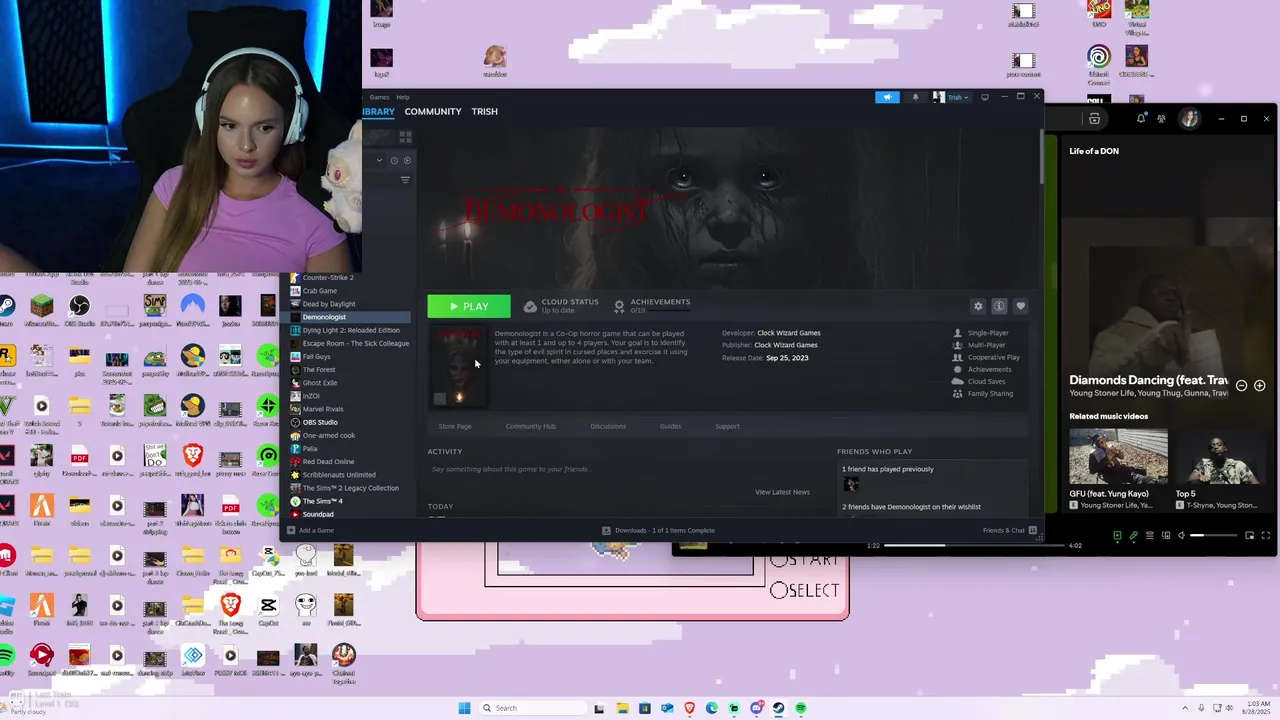Screen dimensions: 1280x720
Task: Open TRISH profile menu in Steam
Action: 484,112
